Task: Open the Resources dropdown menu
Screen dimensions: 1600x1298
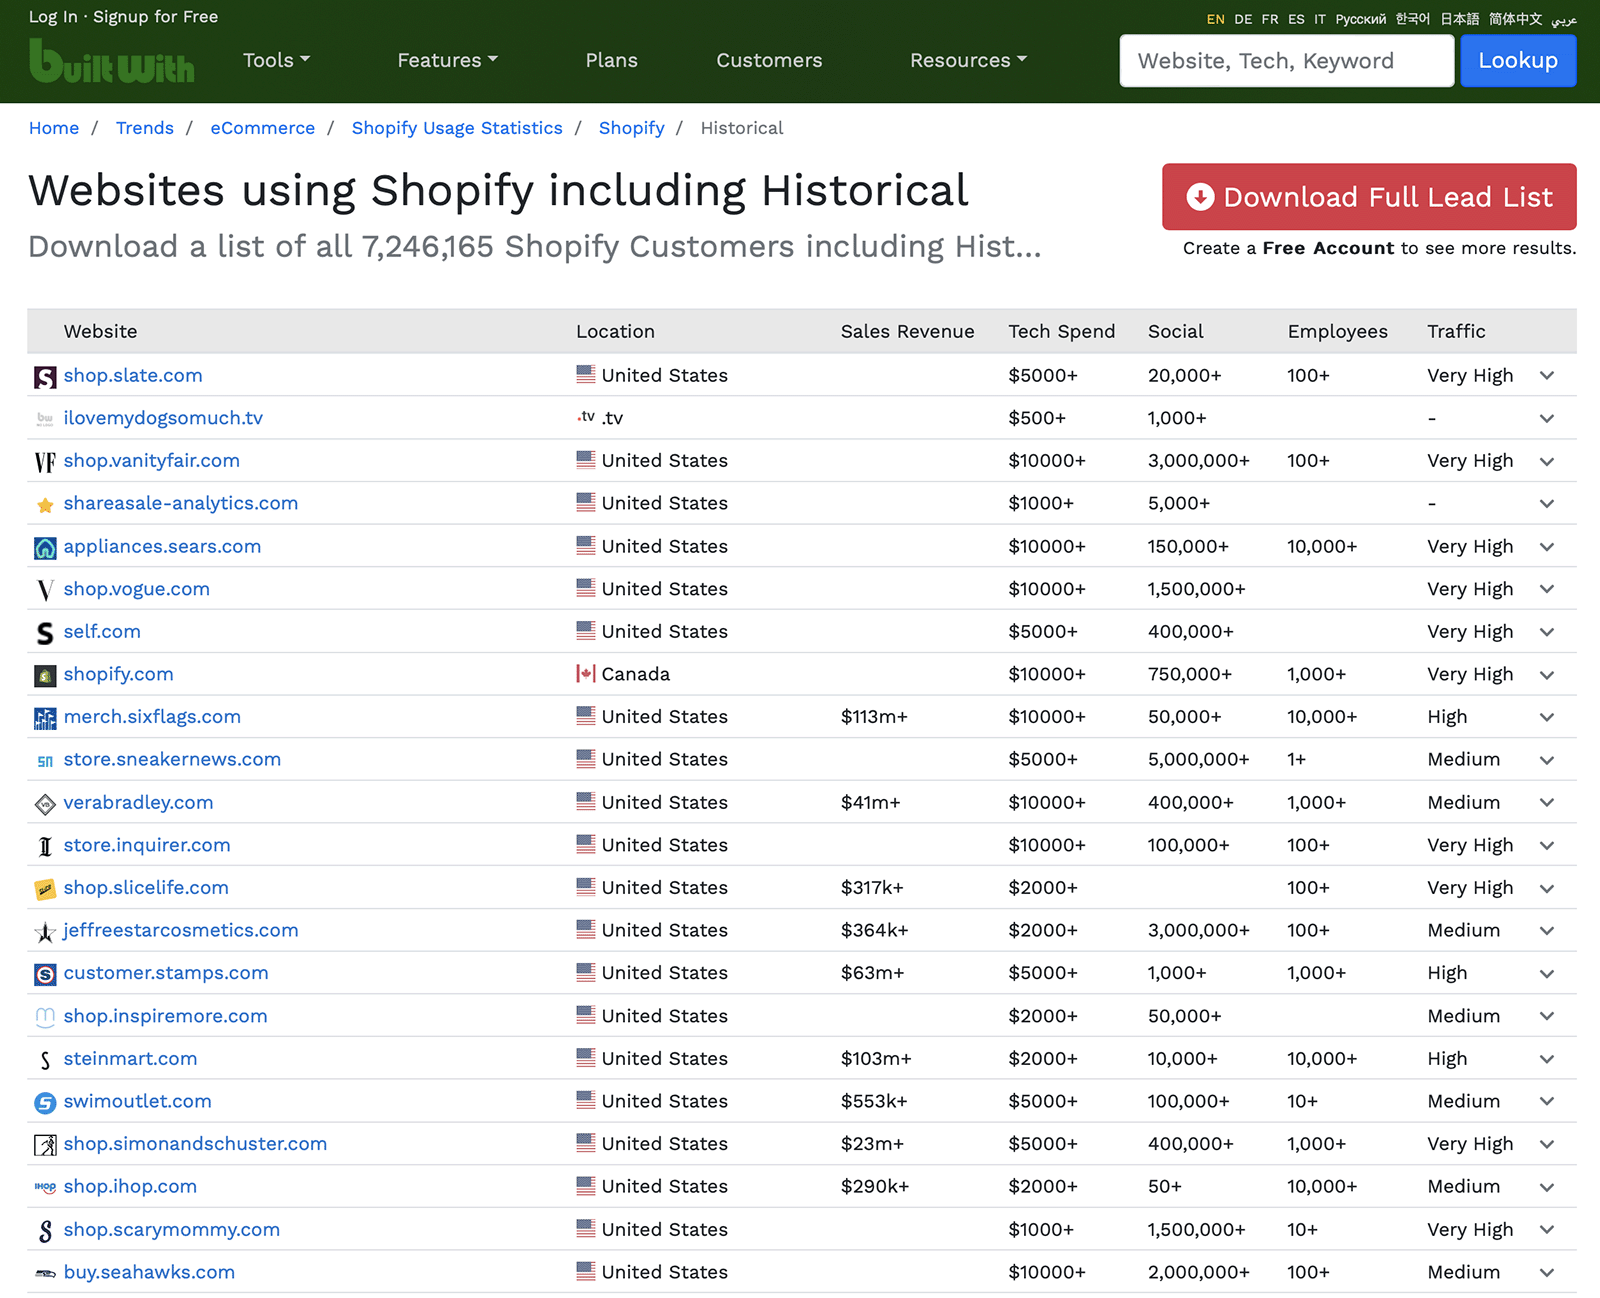Action: coord(968,60)
